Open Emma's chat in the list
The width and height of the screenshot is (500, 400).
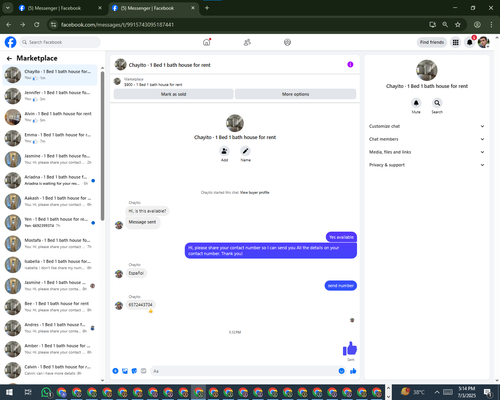pos(50,138)
